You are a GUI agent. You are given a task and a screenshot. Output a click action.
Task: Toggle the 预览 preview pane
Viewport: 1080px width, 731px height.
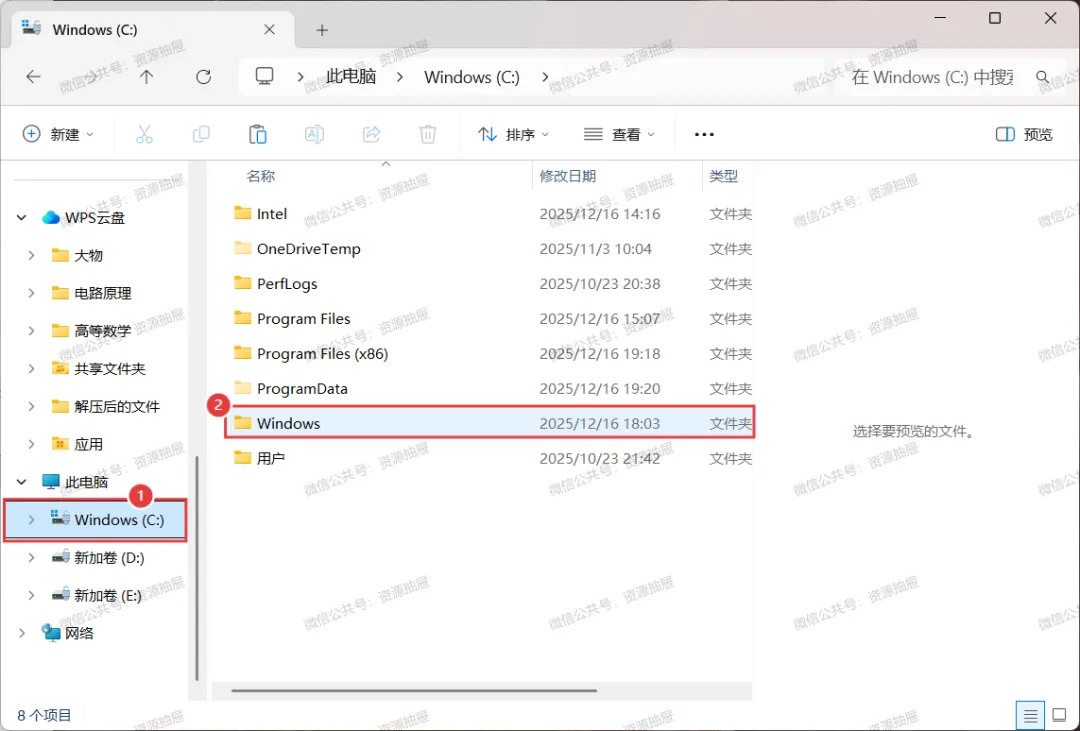pyautogui.click(x=1024, y=134)
